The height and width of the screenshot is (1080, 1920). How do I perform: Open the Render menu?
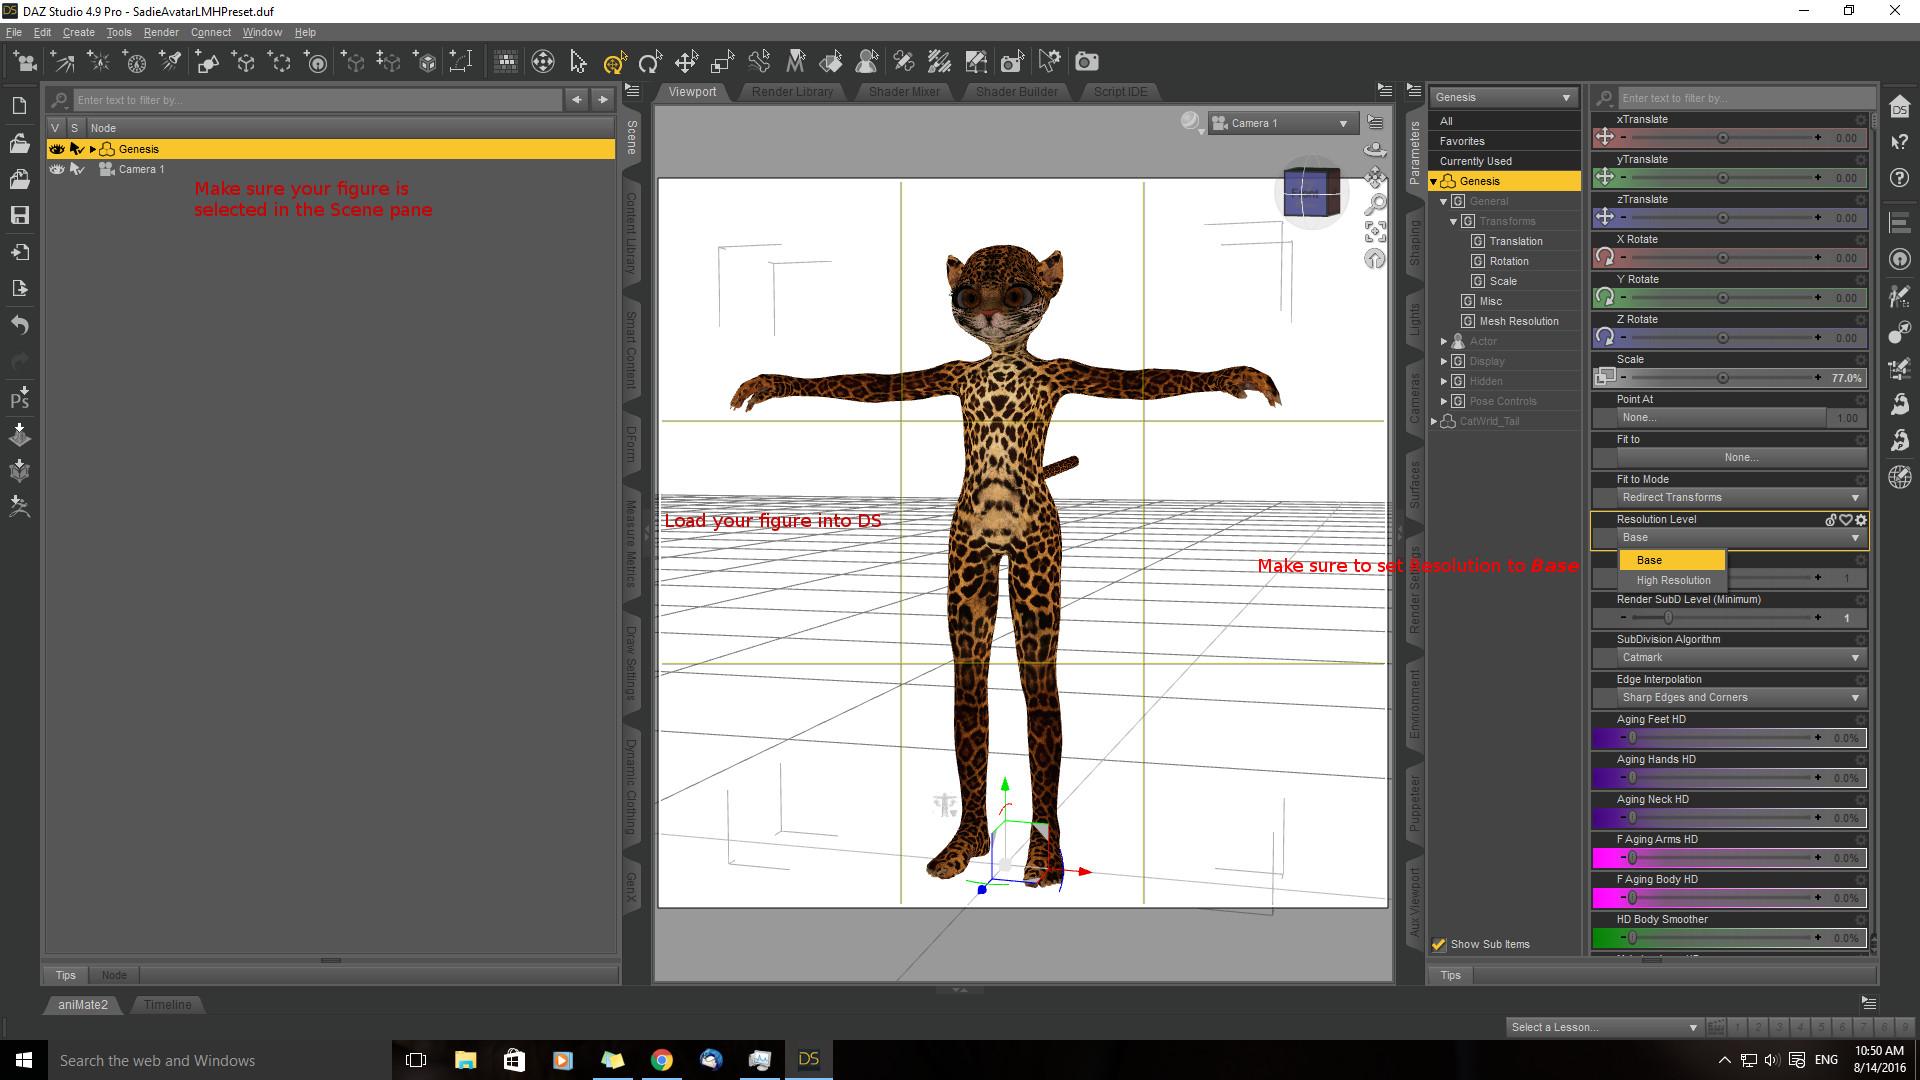(160, 32)
